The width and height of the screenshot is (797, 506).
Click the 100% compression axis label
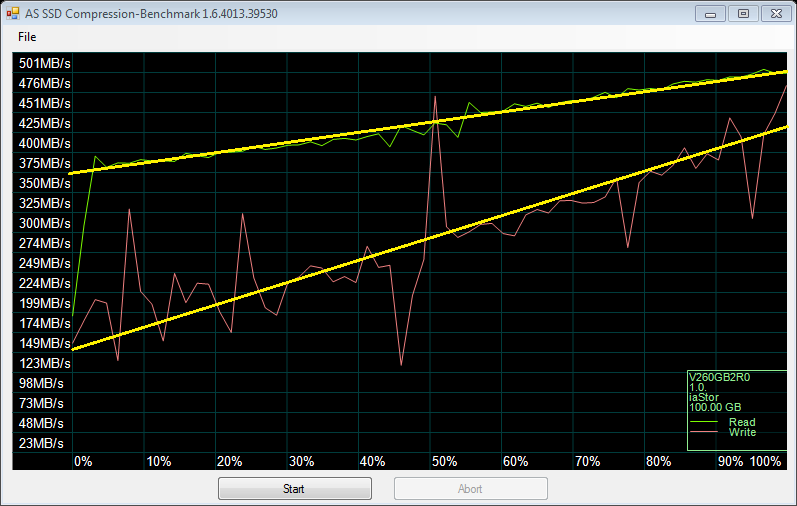pos(765,462)
